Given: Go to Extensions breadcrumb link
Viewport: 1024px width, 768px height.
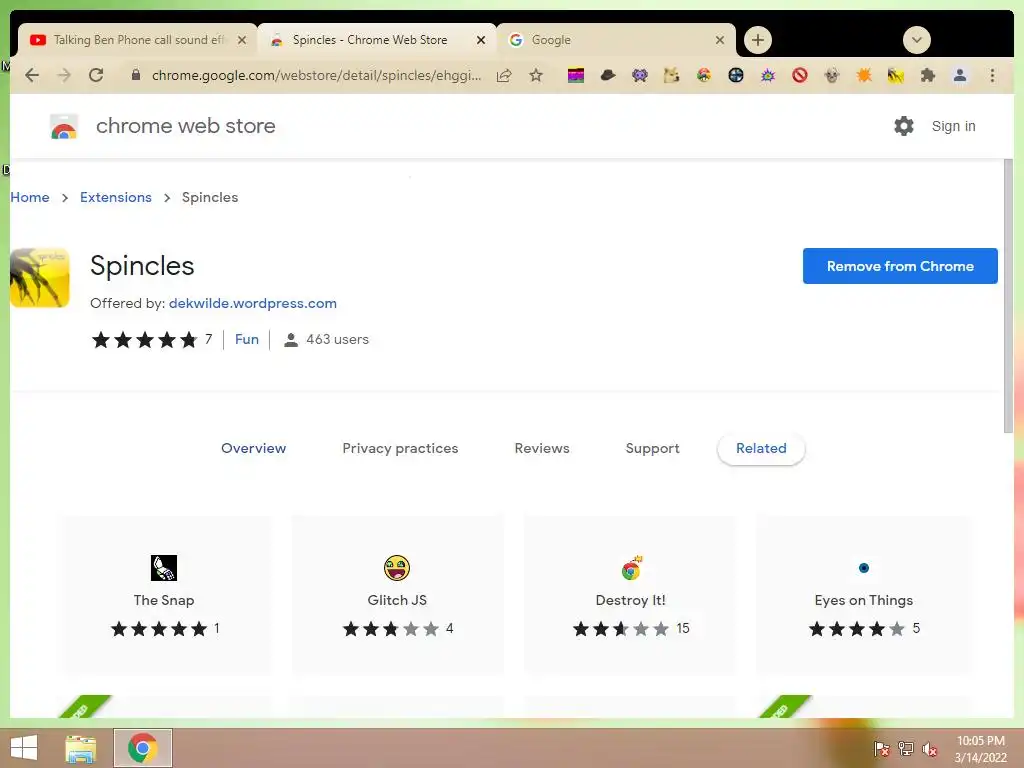Looking at the screenshot, I should [x=116, y=197].
